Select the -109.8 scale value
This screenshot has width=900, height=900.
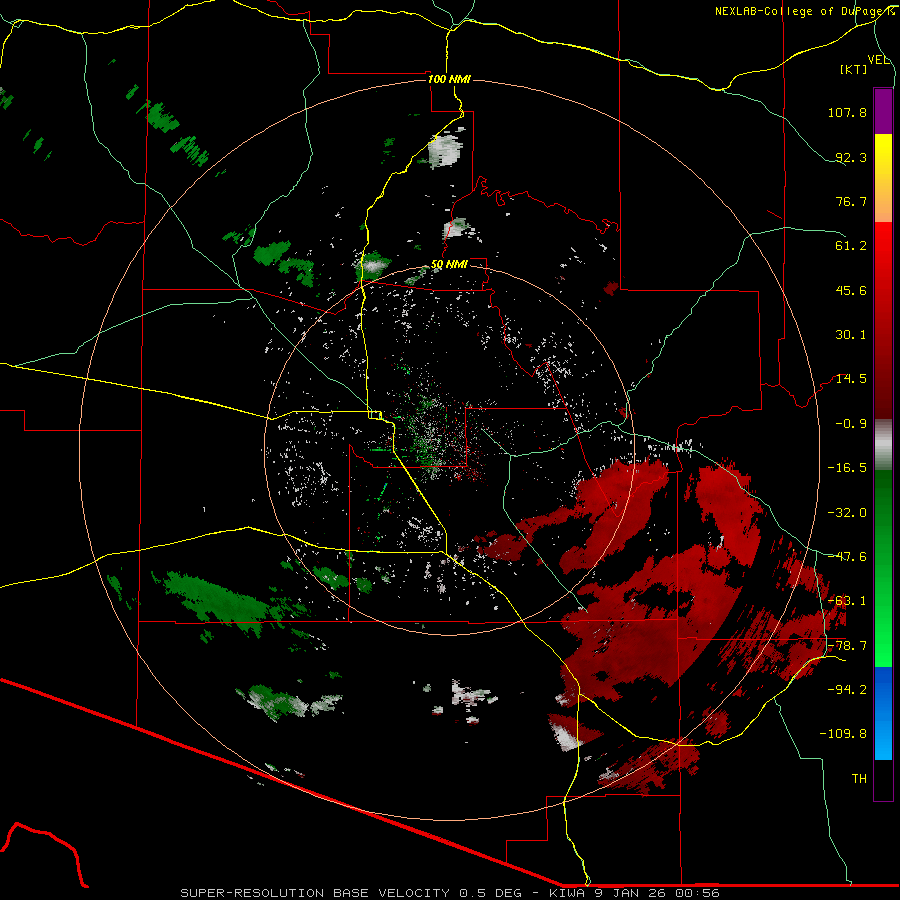click(x=843, y=734)
